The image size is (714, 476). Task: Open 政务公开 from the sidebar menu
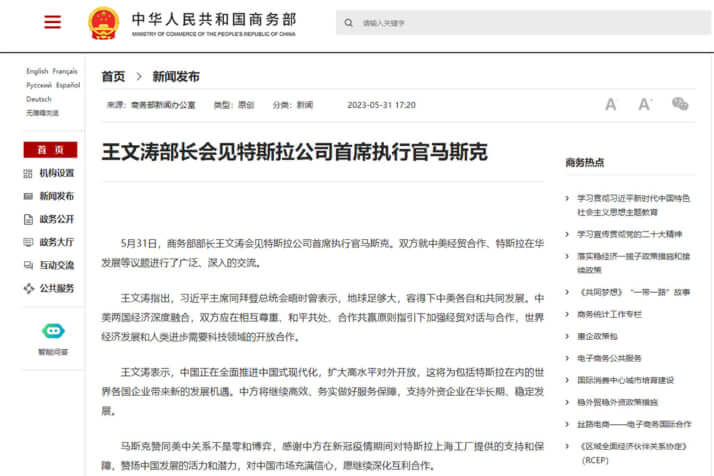[x=56, y=219]
